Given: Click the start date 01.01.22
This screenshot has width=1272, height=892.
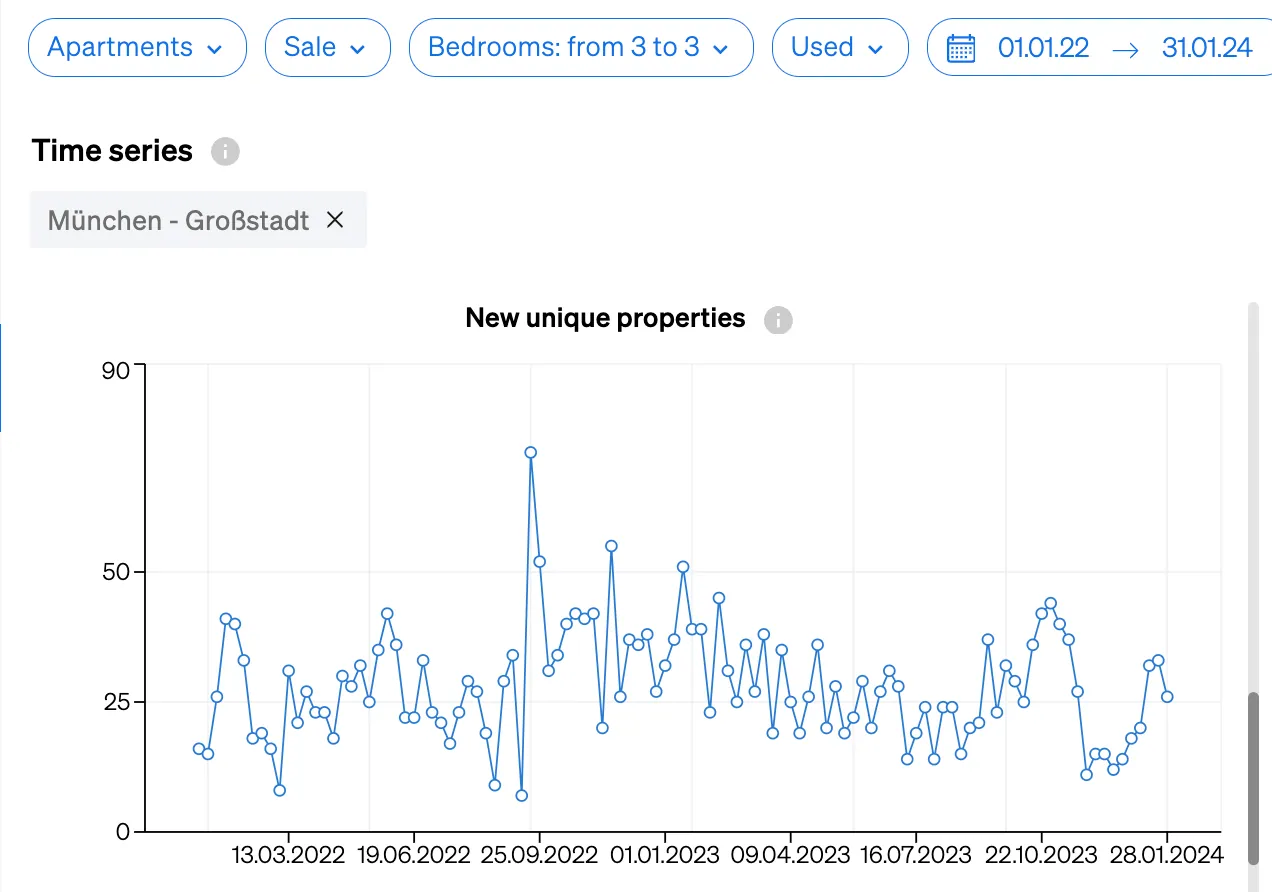Looking at the screenshot, I should (x=1043, y=48).
